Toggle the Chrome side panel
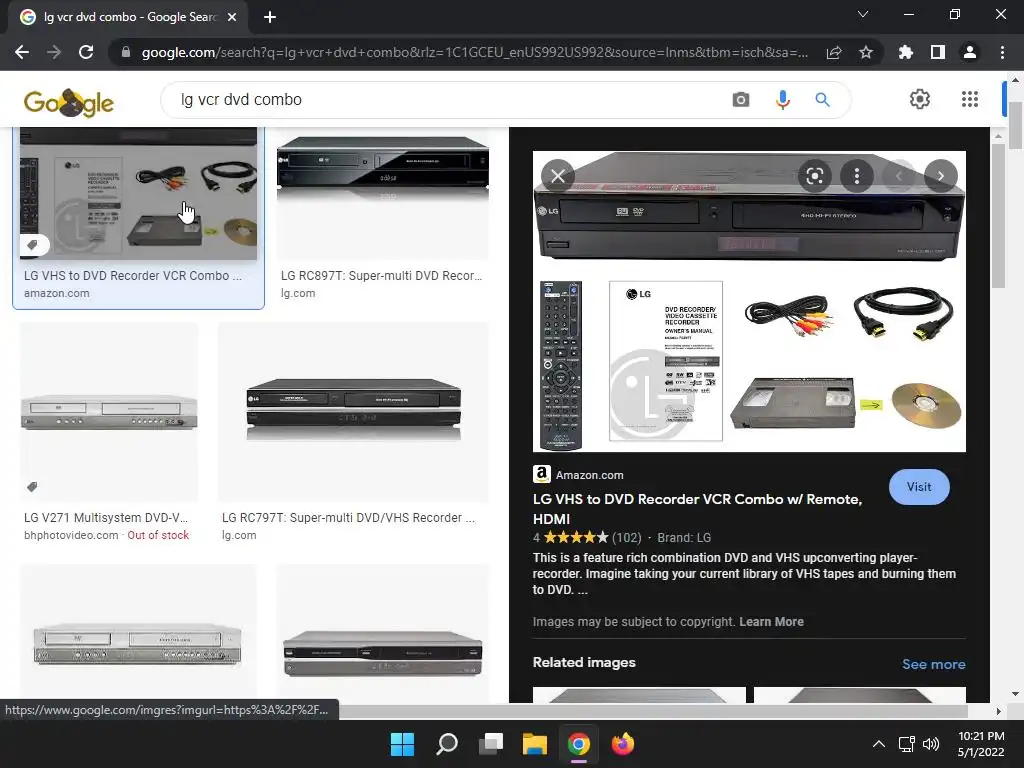 [x=938, y=52]
